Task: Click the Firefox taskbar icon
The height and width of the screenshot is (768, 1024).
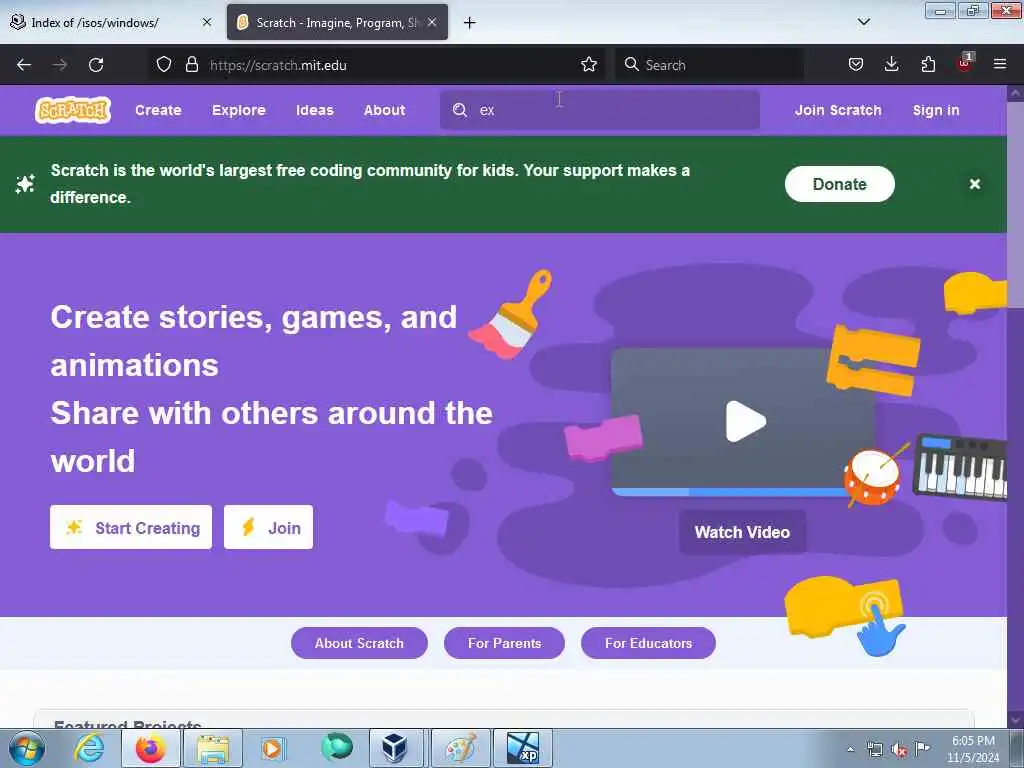Action: point(151,749)
